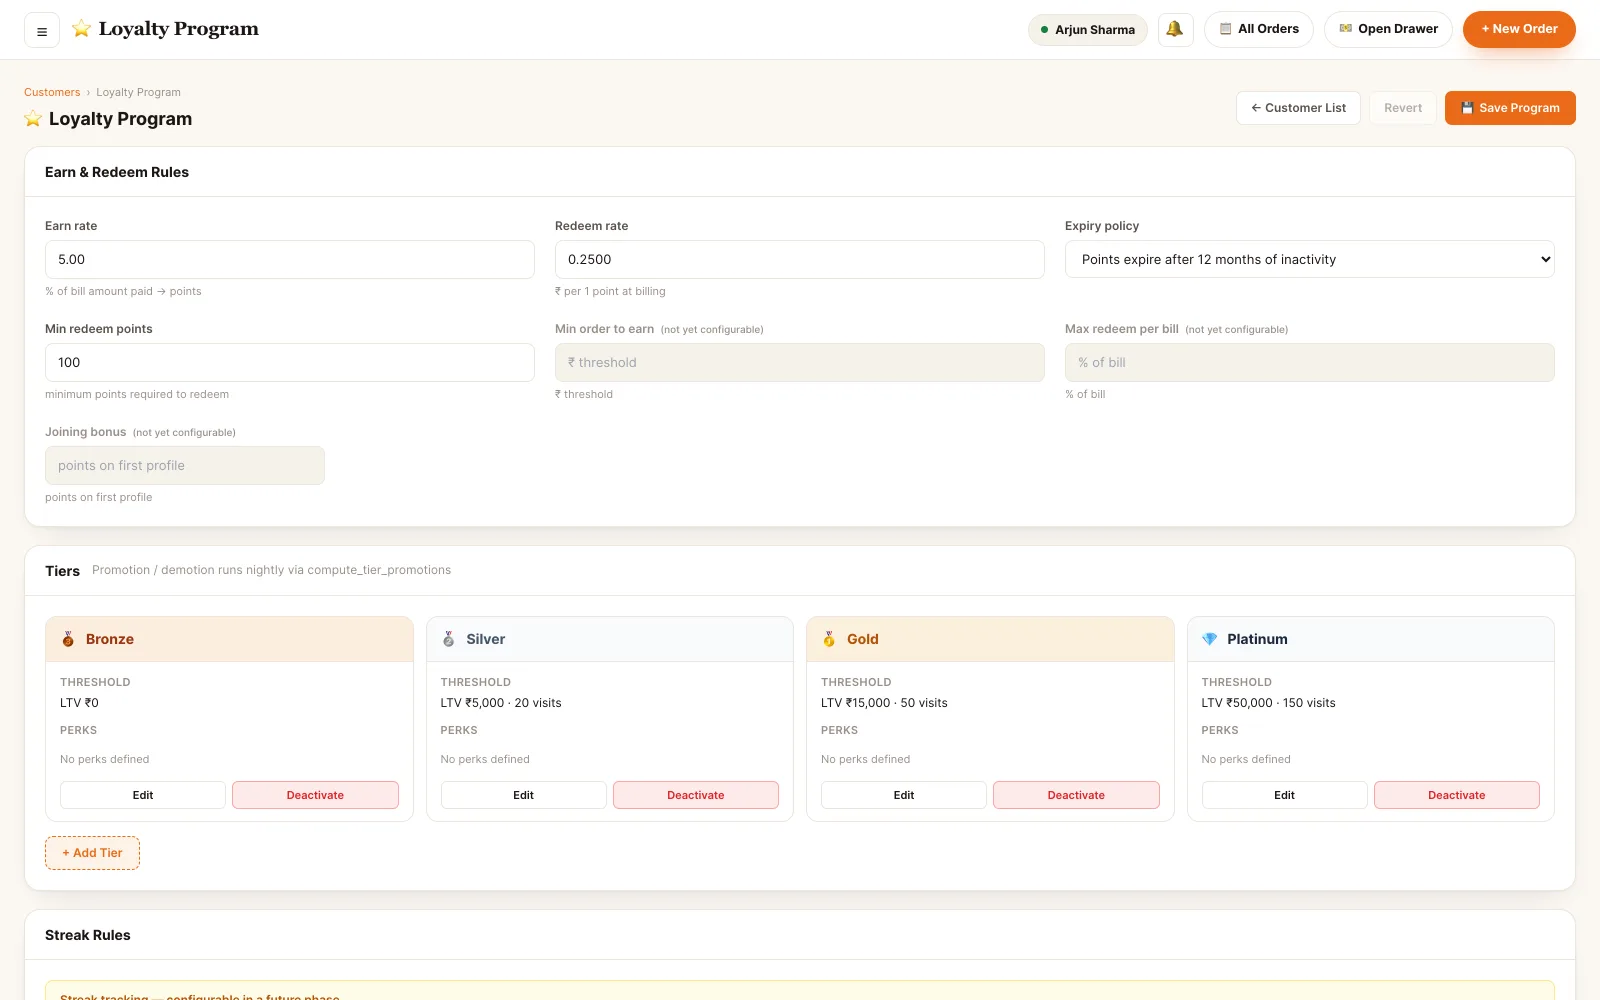The width and height of the screenshot is (1600, 1000).
Task: Click the Gold medal icon
Action: point(829,639)
